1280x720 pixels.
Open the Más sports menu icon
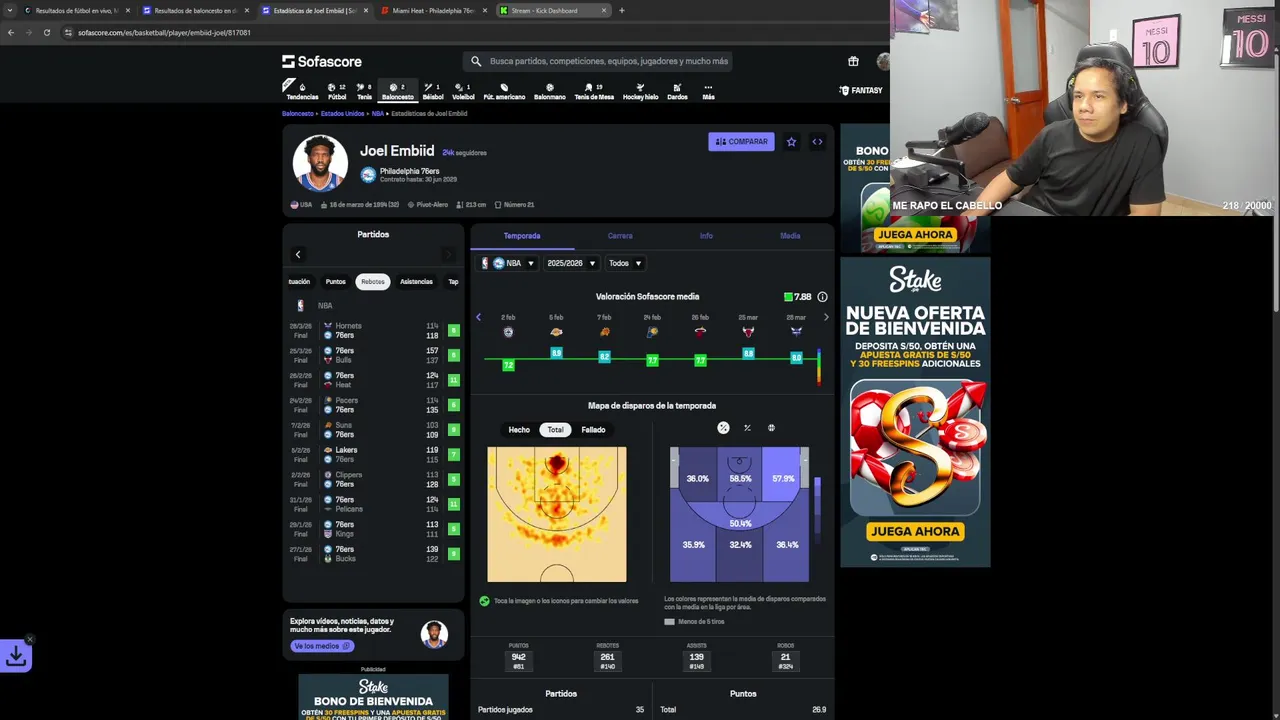pyautogui.click(x=708, y=90)
